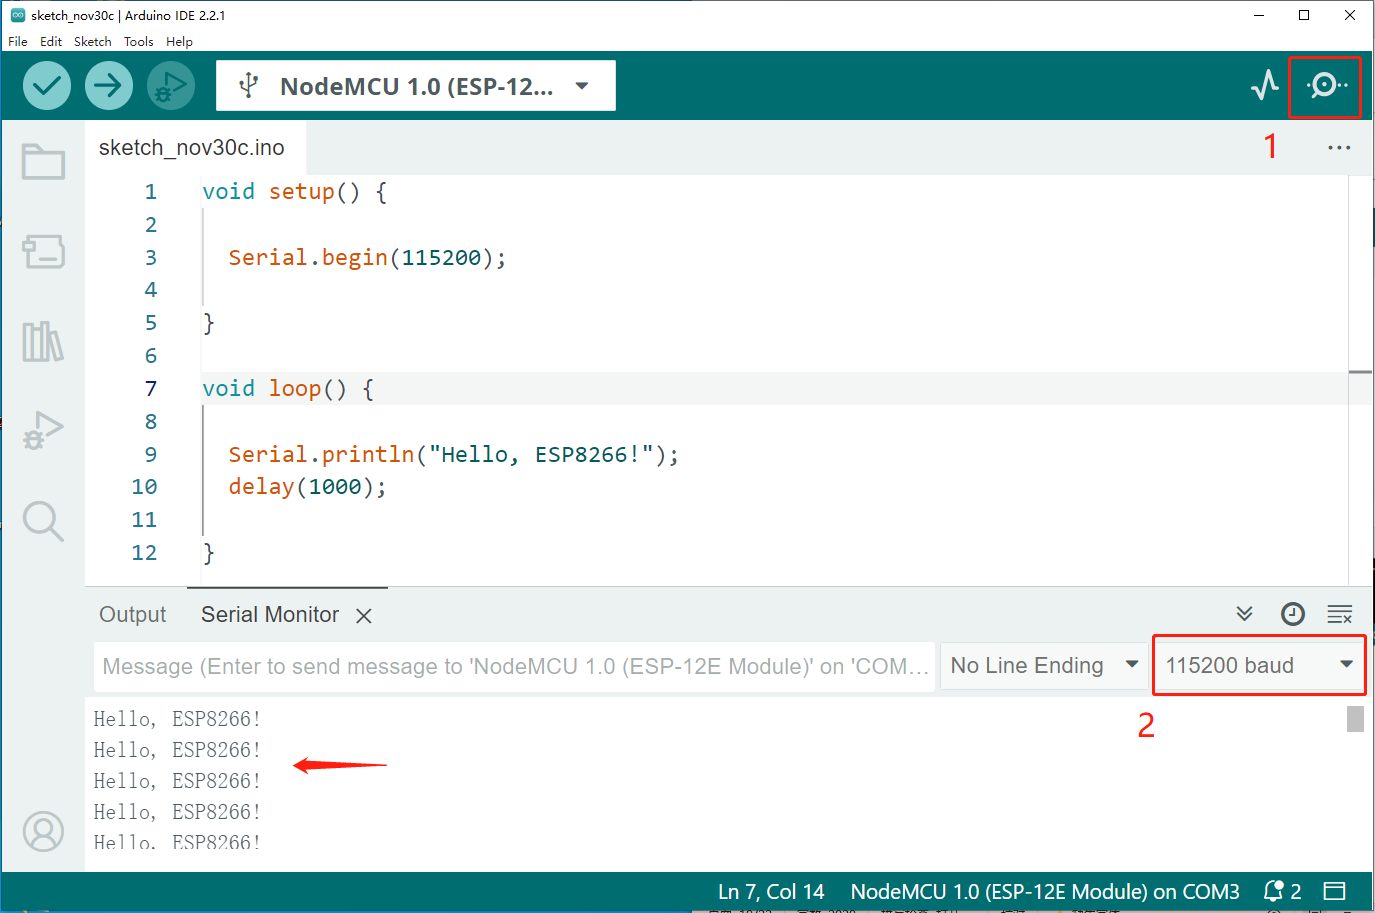The height and width of the screenshot is (913, 1375).
Task: Open the No Line Ending dropdown
Action: 1044,666
